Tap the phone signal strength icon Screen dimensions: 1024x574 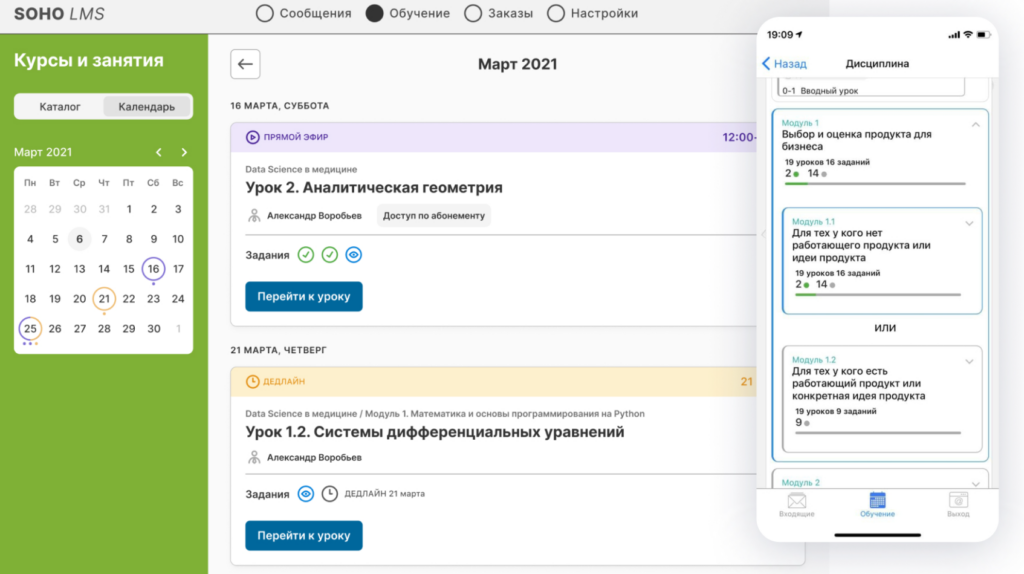click(x=954, y=35)
